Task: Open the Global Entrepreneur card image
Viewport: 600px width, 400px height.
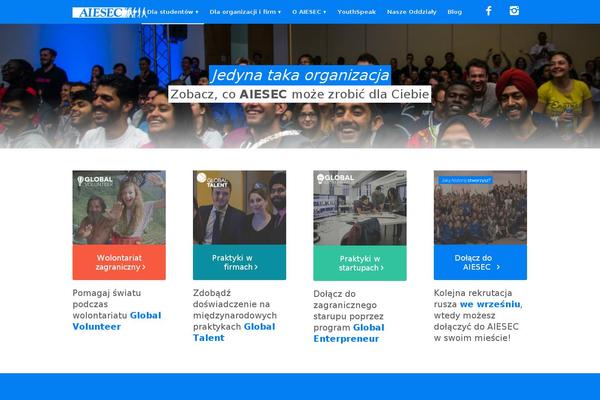Action: pyautogui.click(x=360, y=208)
